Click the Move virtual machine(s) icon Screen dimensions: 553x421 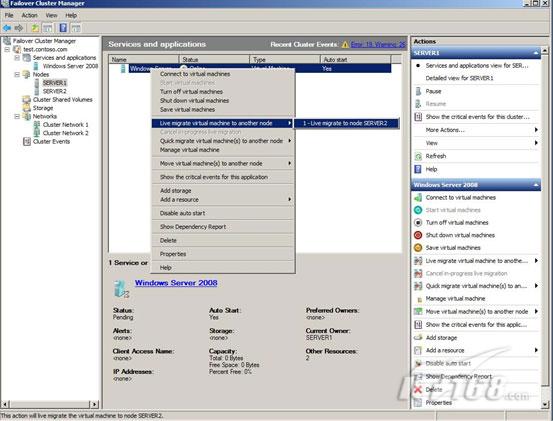tap(418, 312)
